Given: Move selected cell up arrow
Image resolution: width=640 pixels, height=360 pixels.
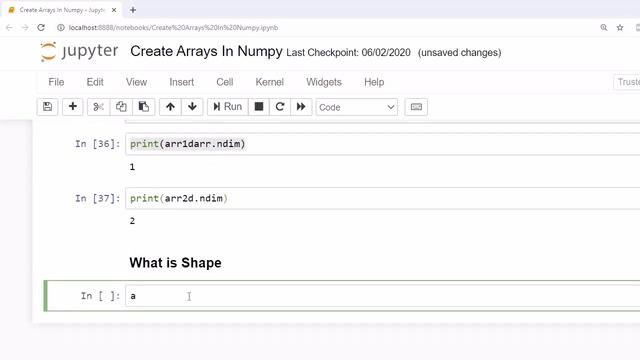Looking at the screenshot, I should [170, 107].
